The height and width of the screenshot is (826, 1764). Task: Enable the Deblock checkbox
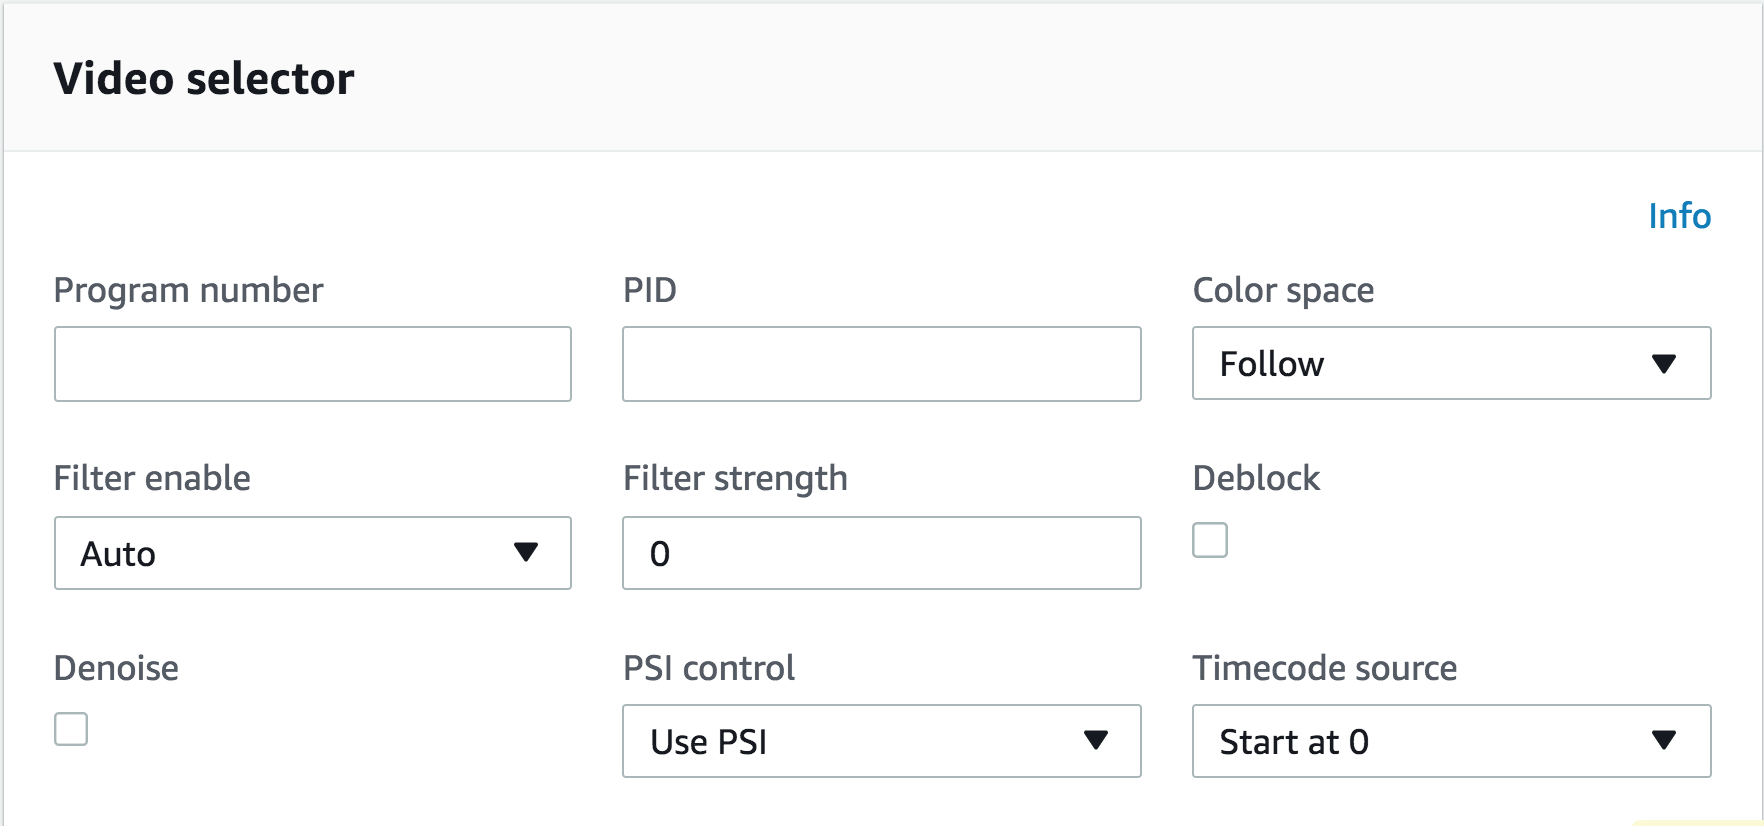pos(1210,540)
